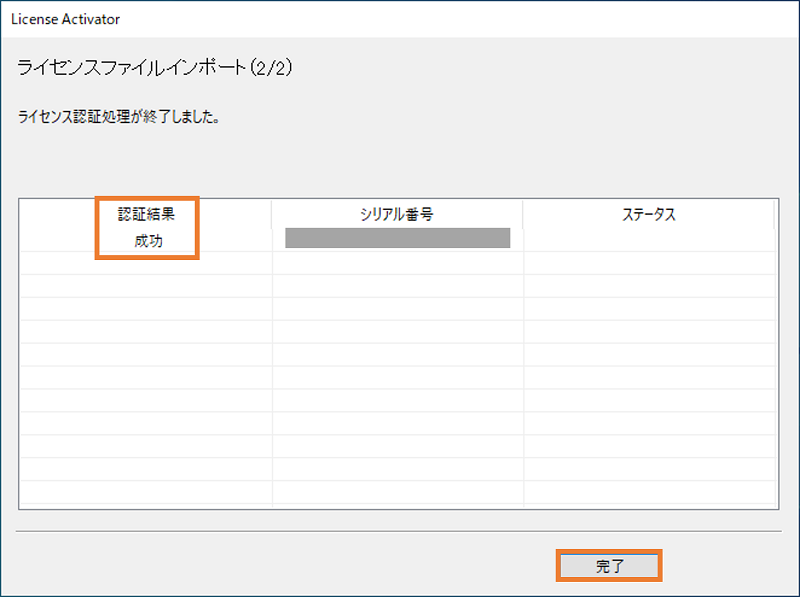Screen dimensions: 800x597
Task: Click the ライセンス認証処理が終了しました message text
Action: point(119,117)
